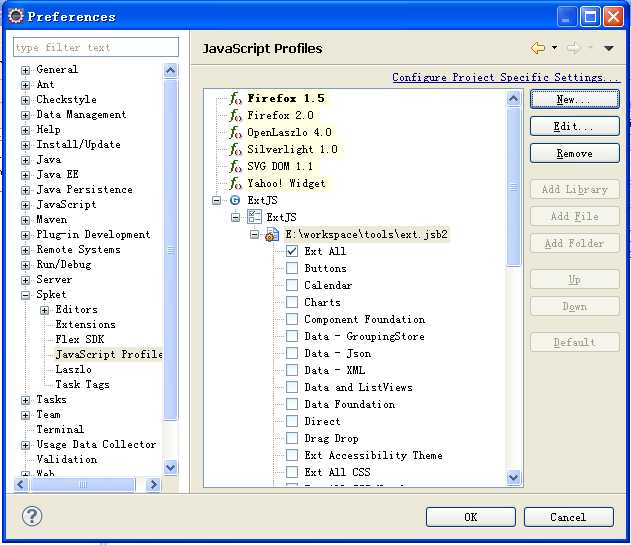
Task: Click the OpenLaszlo 4.0 profile icon
Action: [x=235, y=132]
